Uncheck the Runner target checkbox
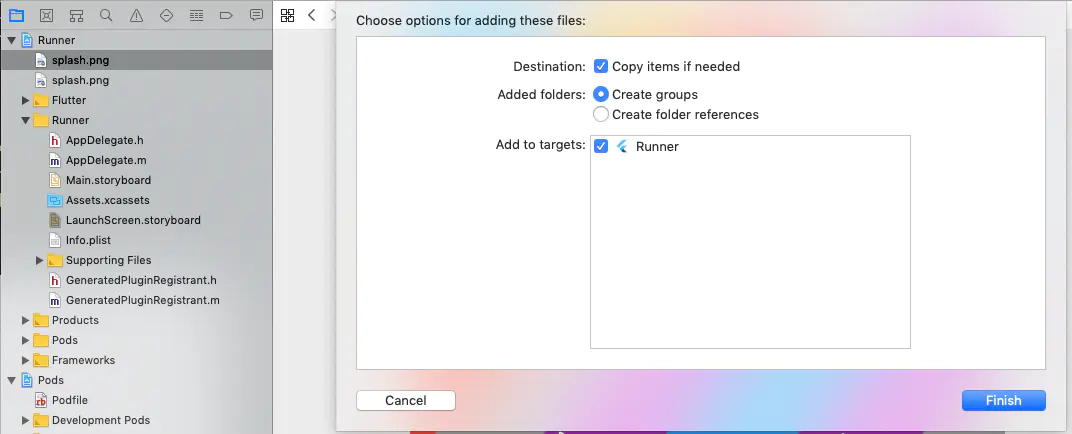This screenshot has width=1072, height=434. (601, 146)
